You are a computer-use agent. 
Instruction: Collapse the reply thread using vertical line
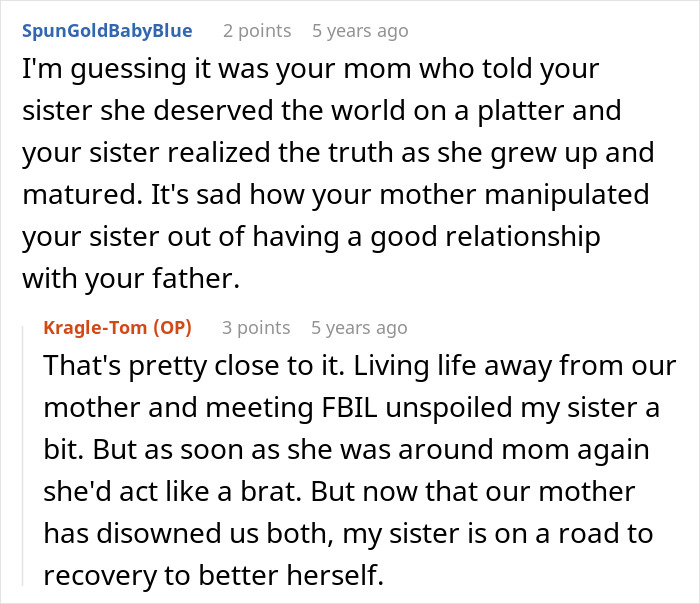pos(23,455)
